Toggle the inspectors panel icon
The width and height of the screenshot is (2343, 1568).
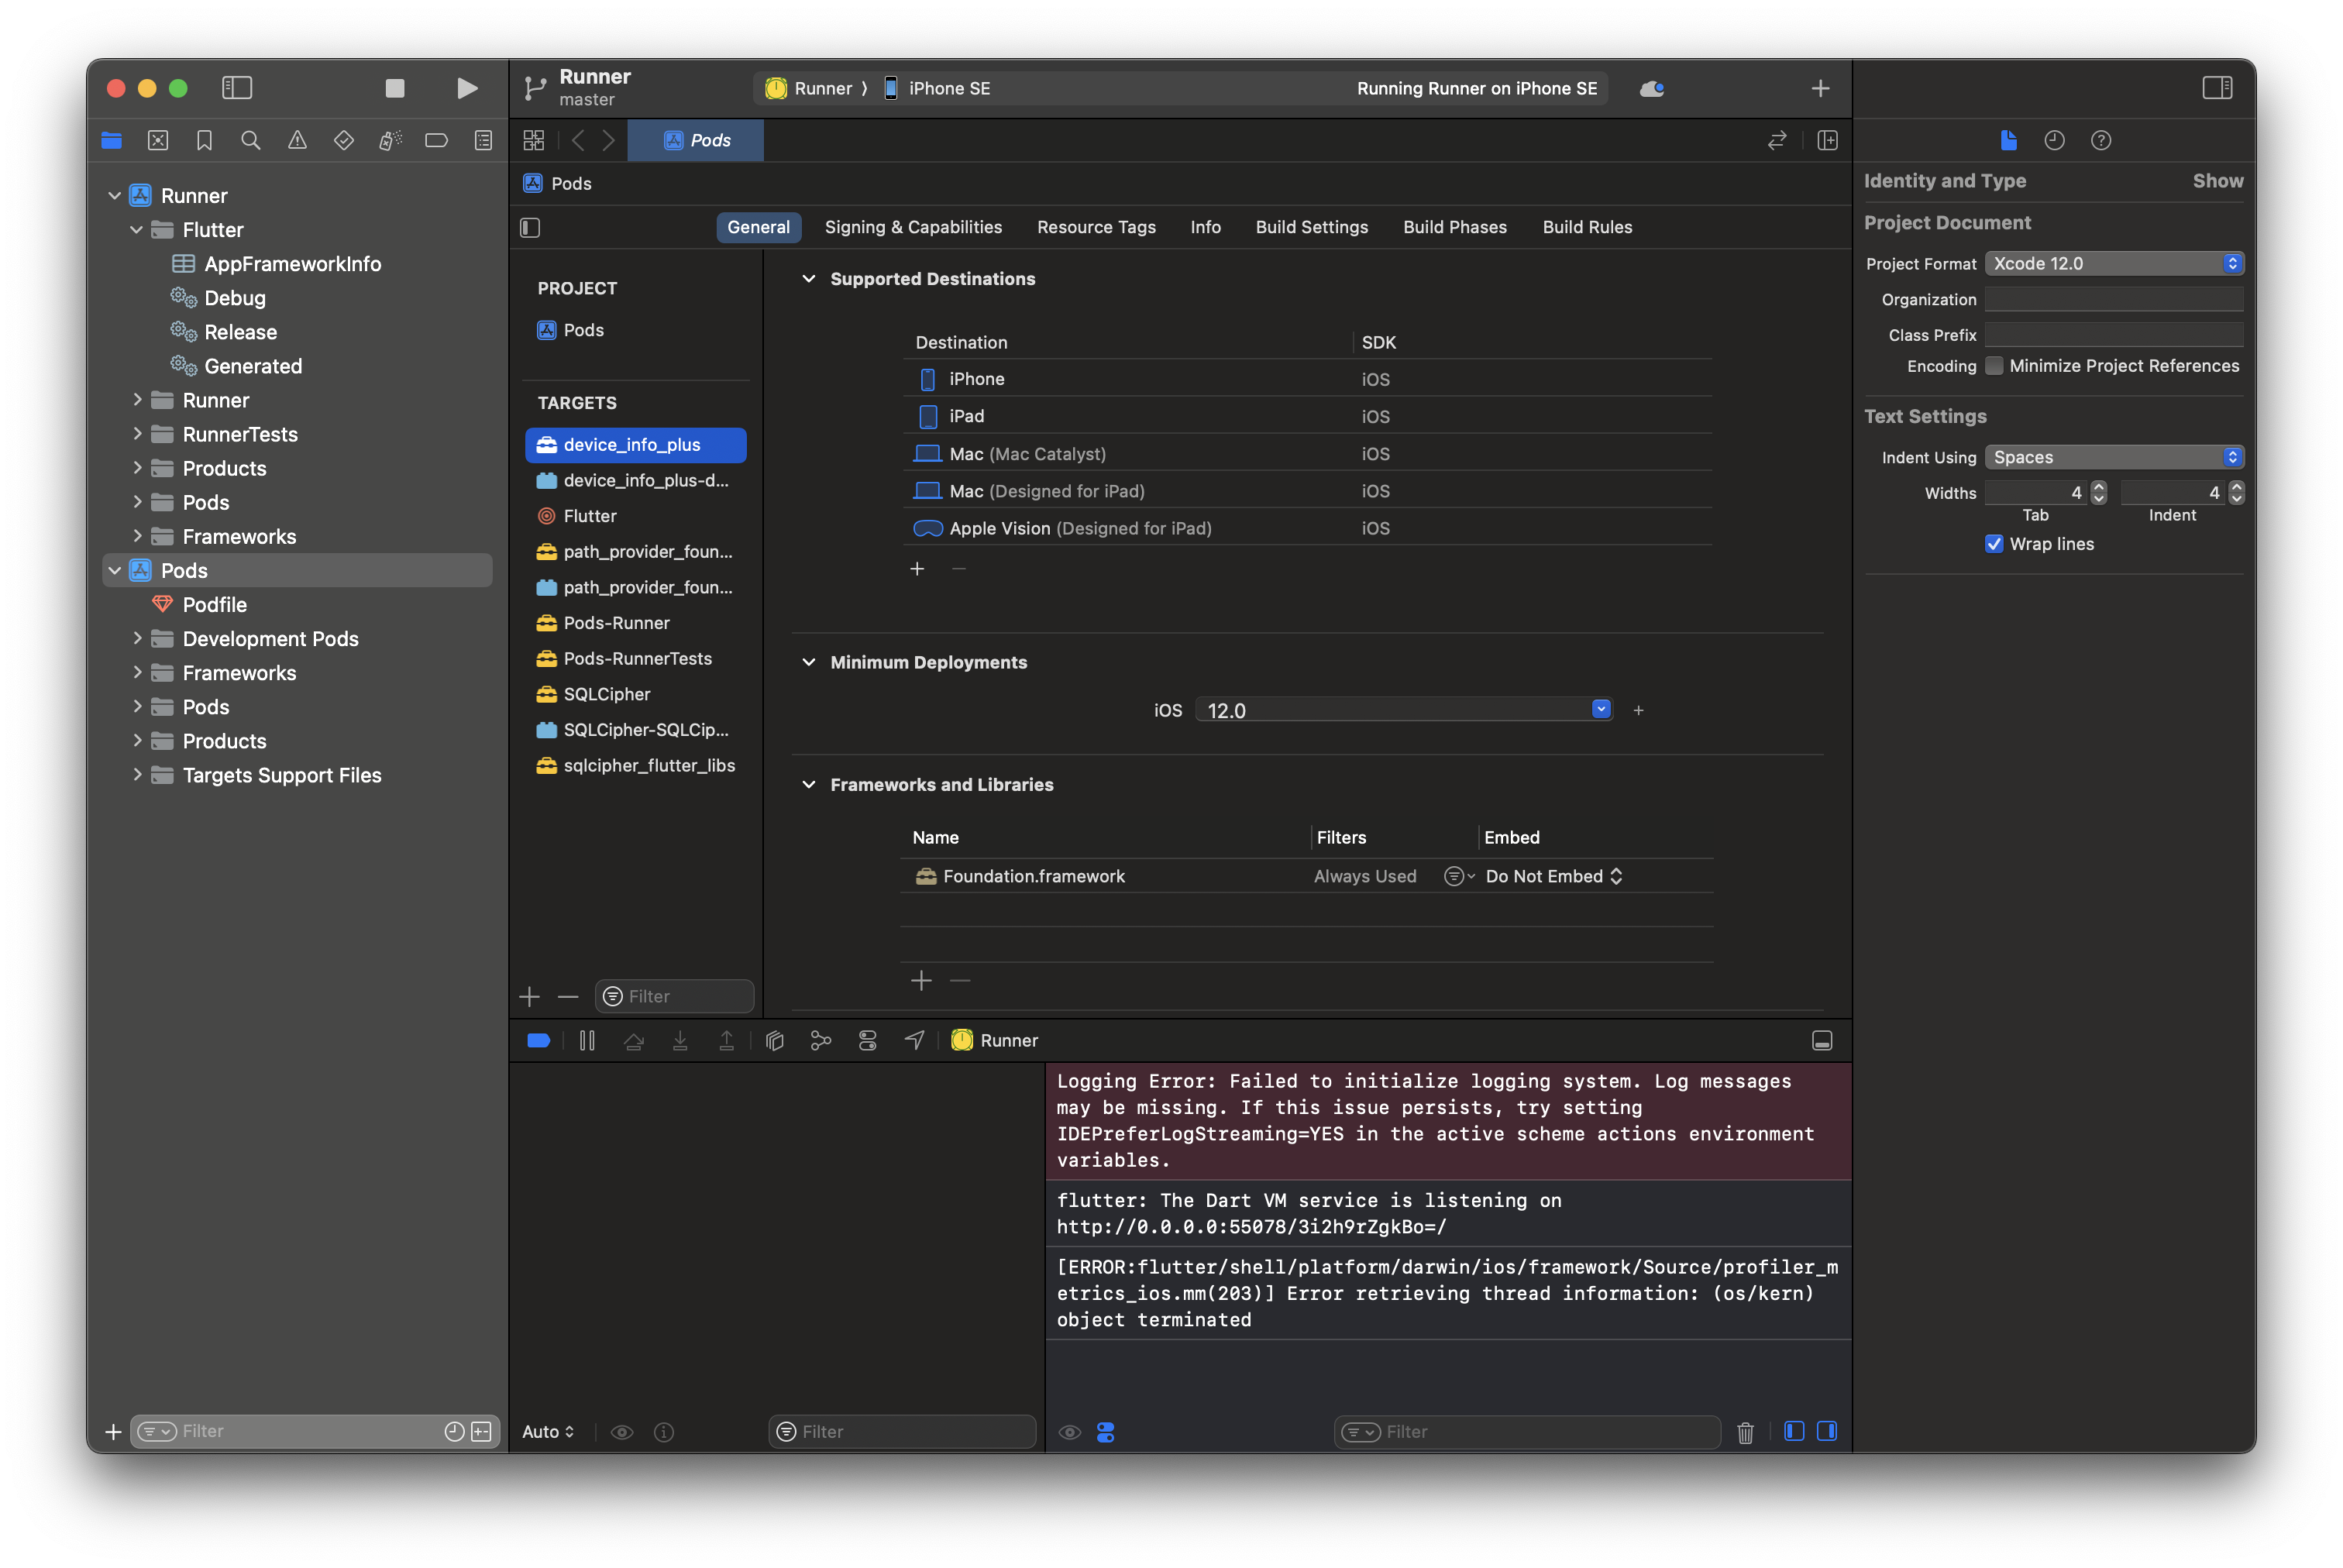(x=2217, y=88)
